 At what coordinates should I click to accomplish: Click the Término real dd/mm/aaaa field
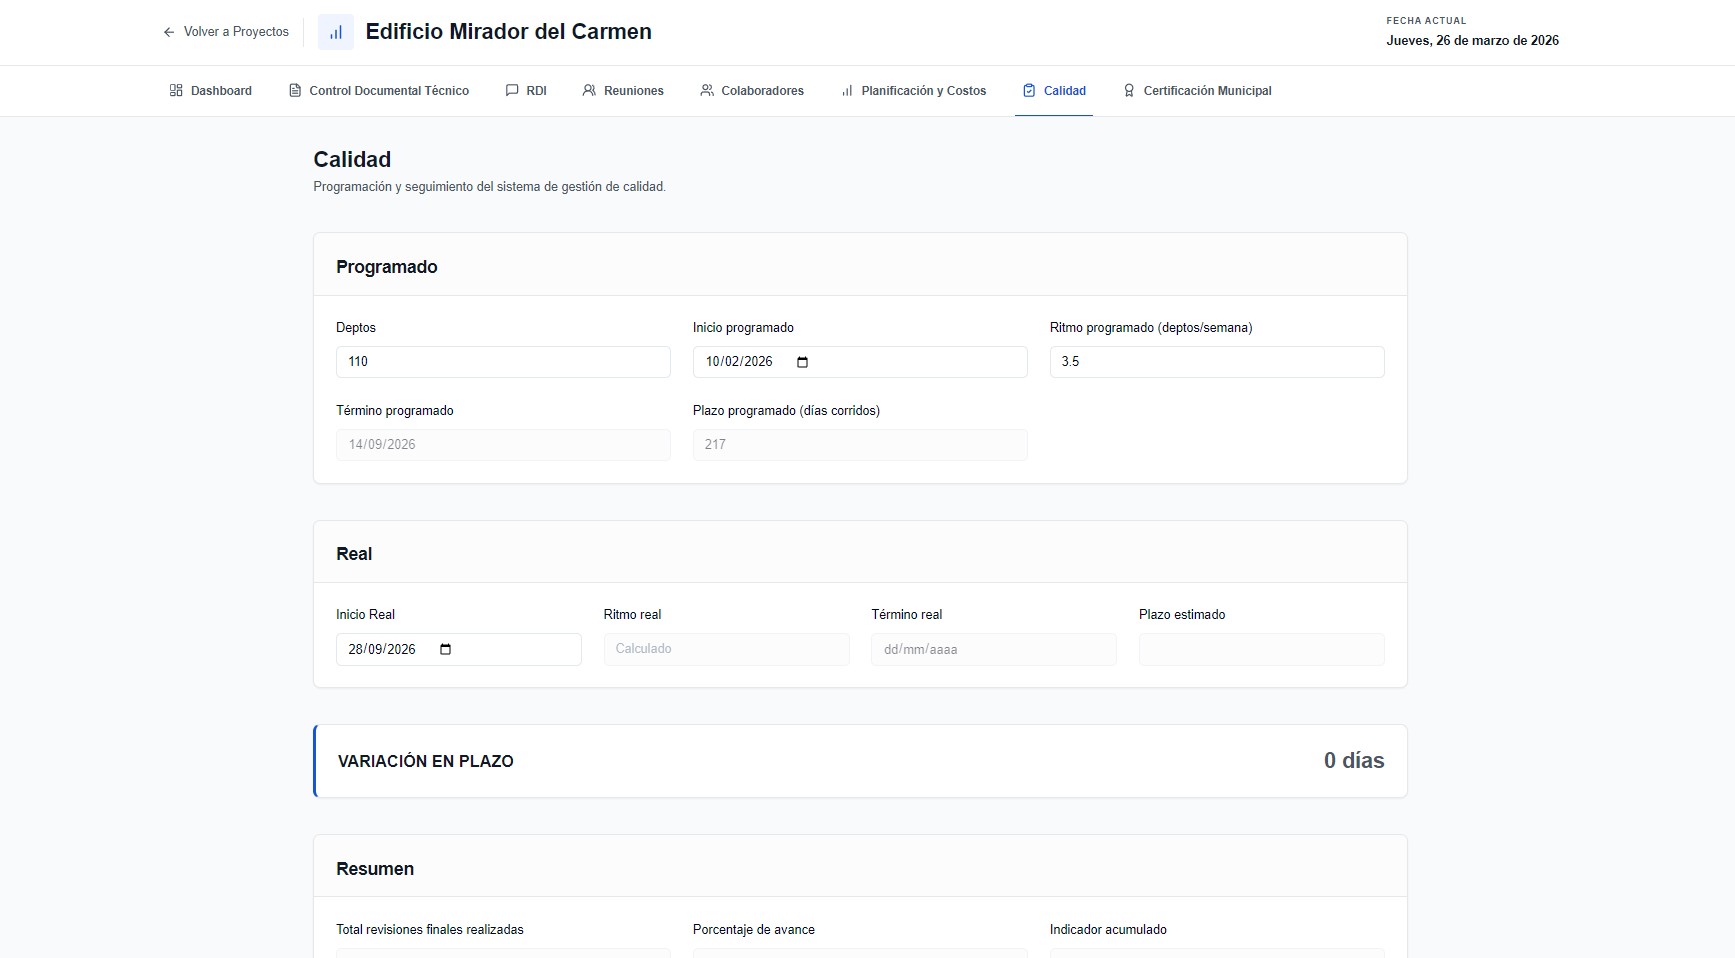pyautogui.click(x=994, y=649)
